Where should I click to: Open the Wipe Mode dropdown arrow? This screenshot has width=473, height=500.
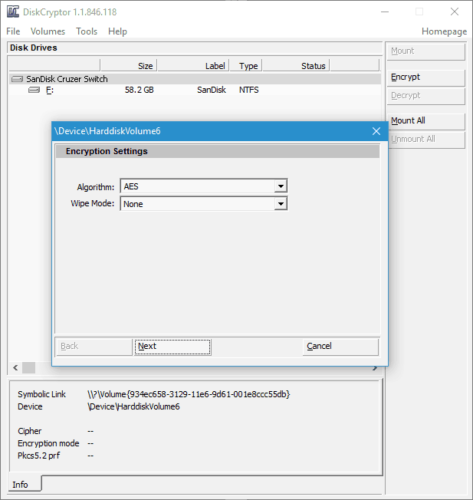tap(281, 204)
